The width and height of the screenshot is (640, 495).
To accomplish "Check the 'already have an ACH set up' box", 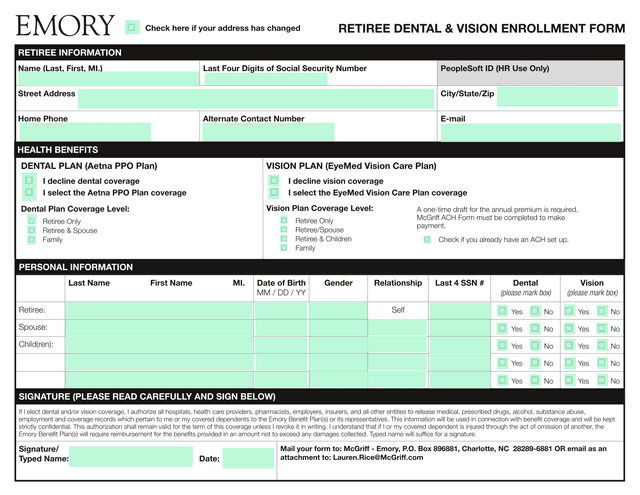I will [x=427, y=239].
